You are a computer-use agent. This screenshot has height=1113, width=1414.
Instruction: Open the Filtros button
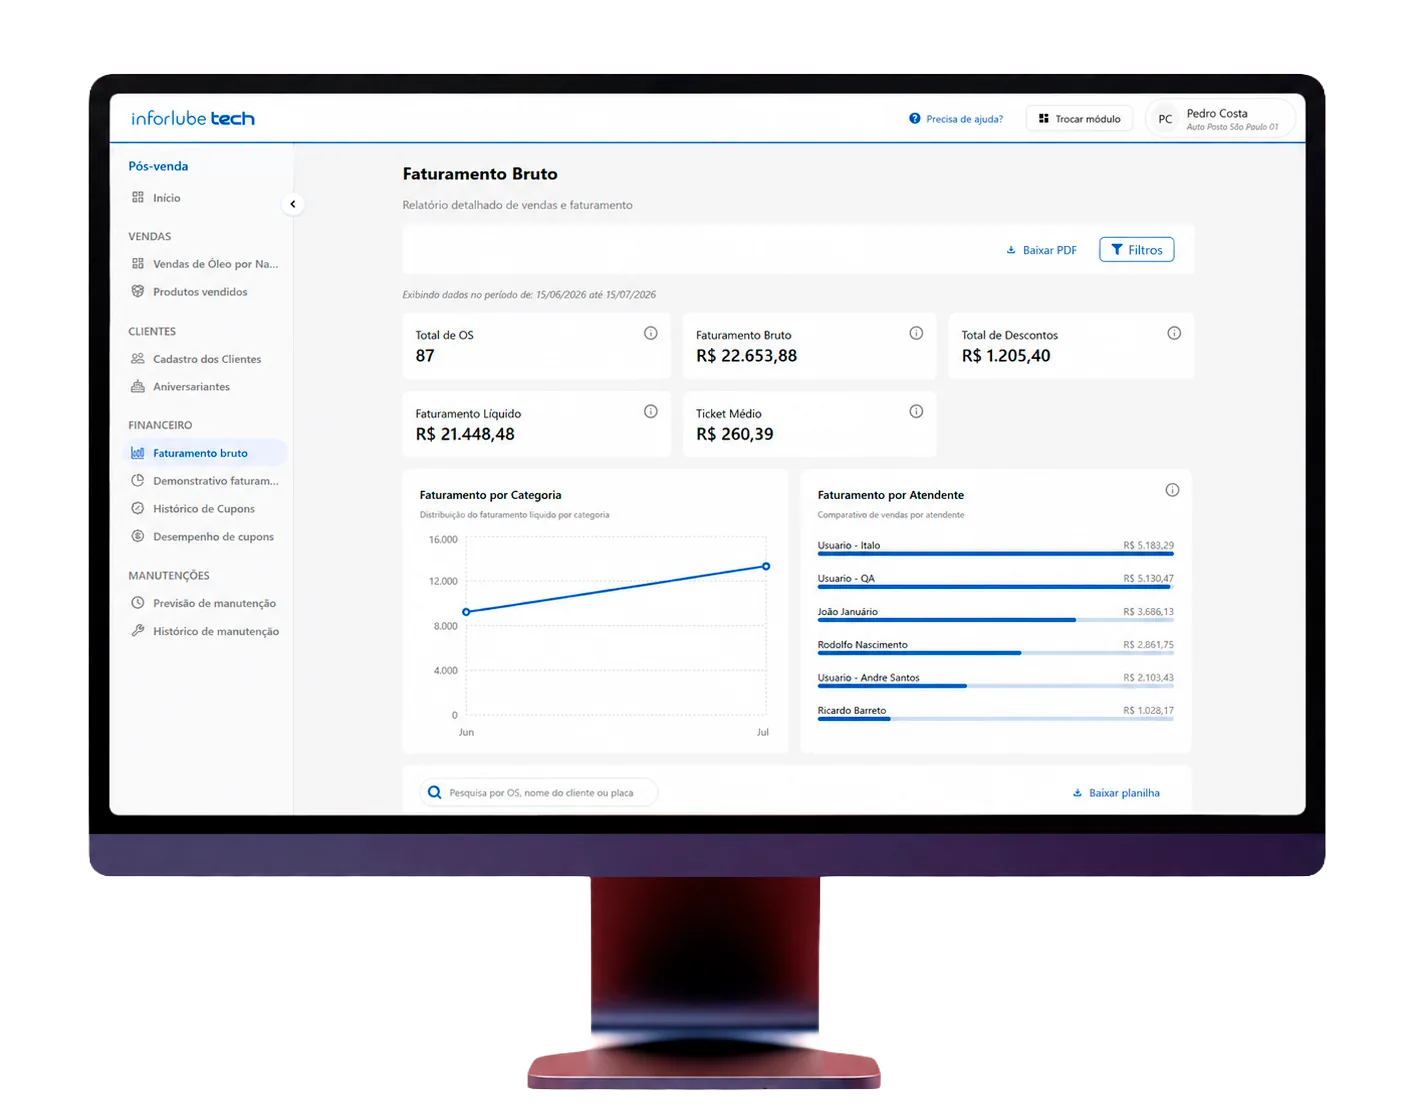click(x=1137, y=250)
